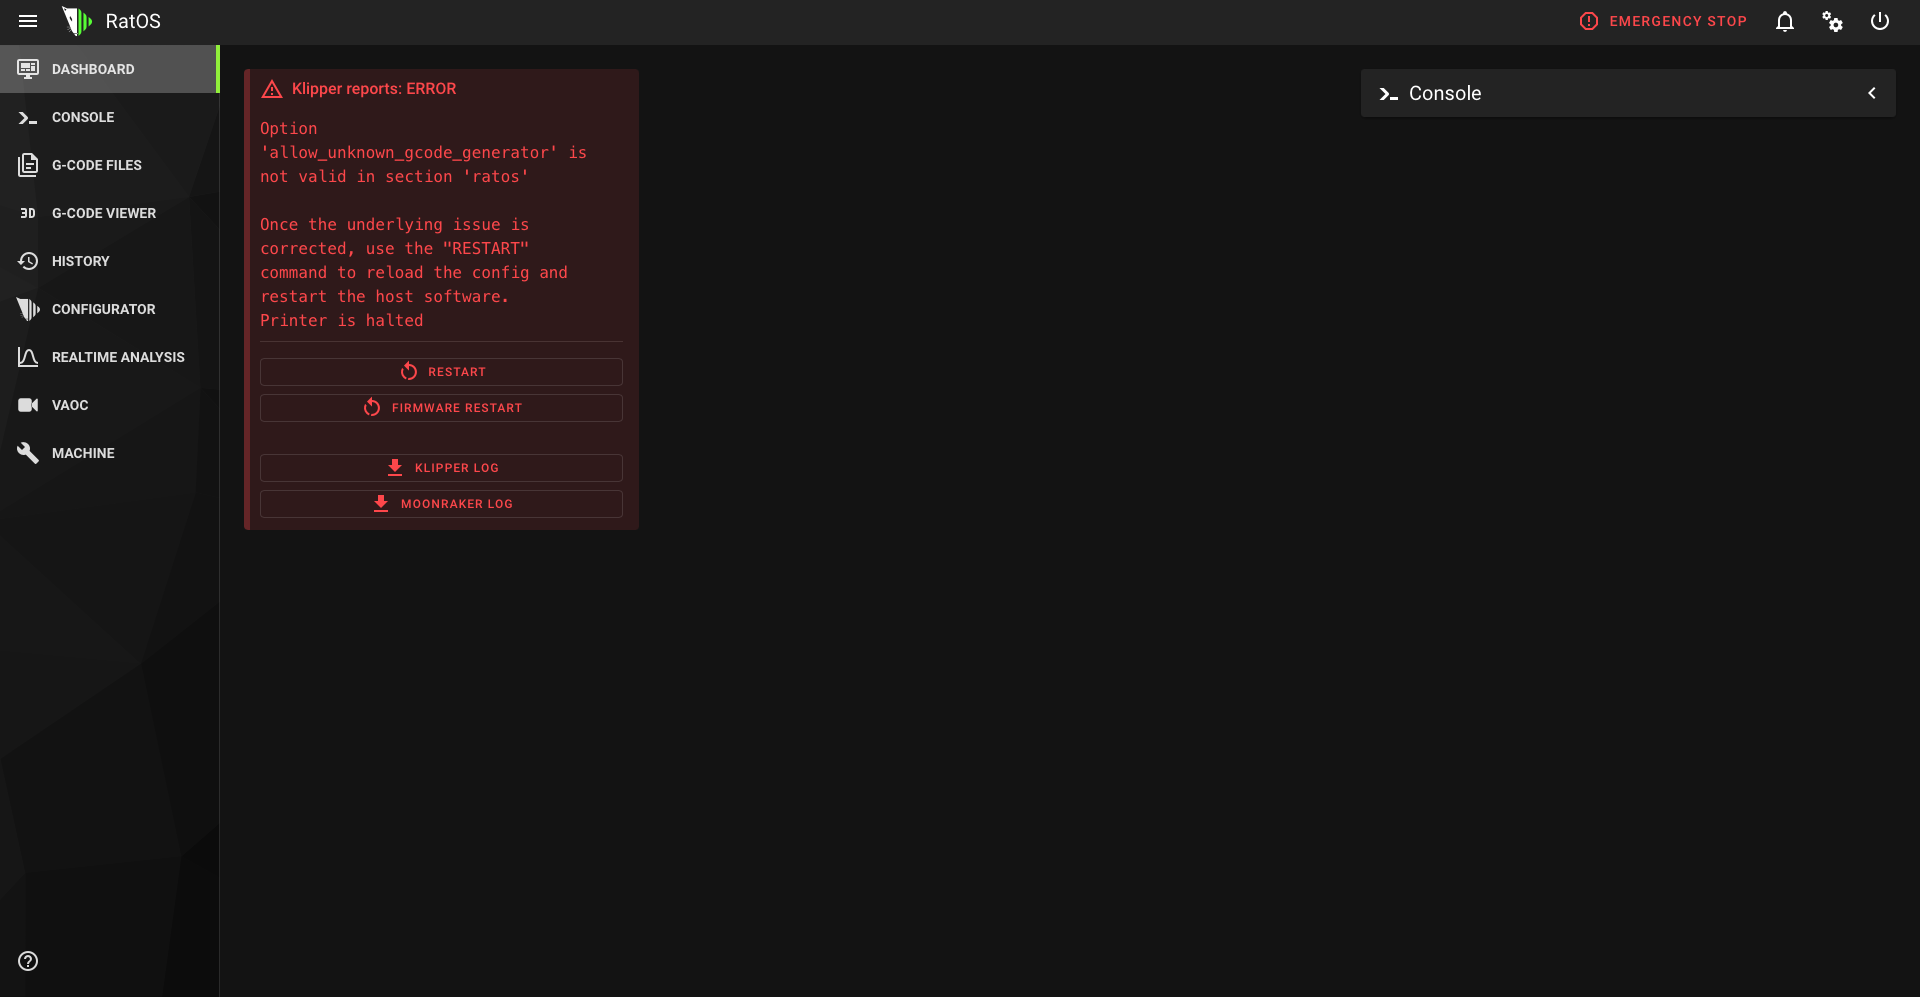This screenshot has width=1920, height=997.
Task: Open the Dashboard page
Action: [x=109, y=69]
